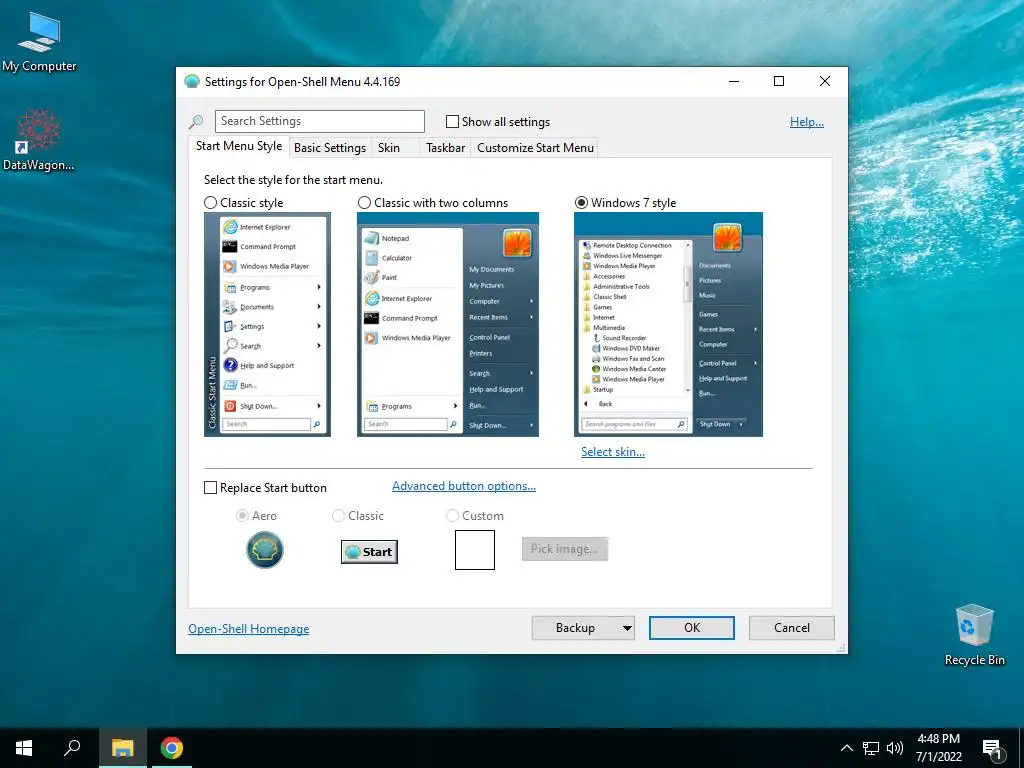The image size is (1024, 768).
Task: Close the Open-Shell settings window
Action: coord(825,82)
